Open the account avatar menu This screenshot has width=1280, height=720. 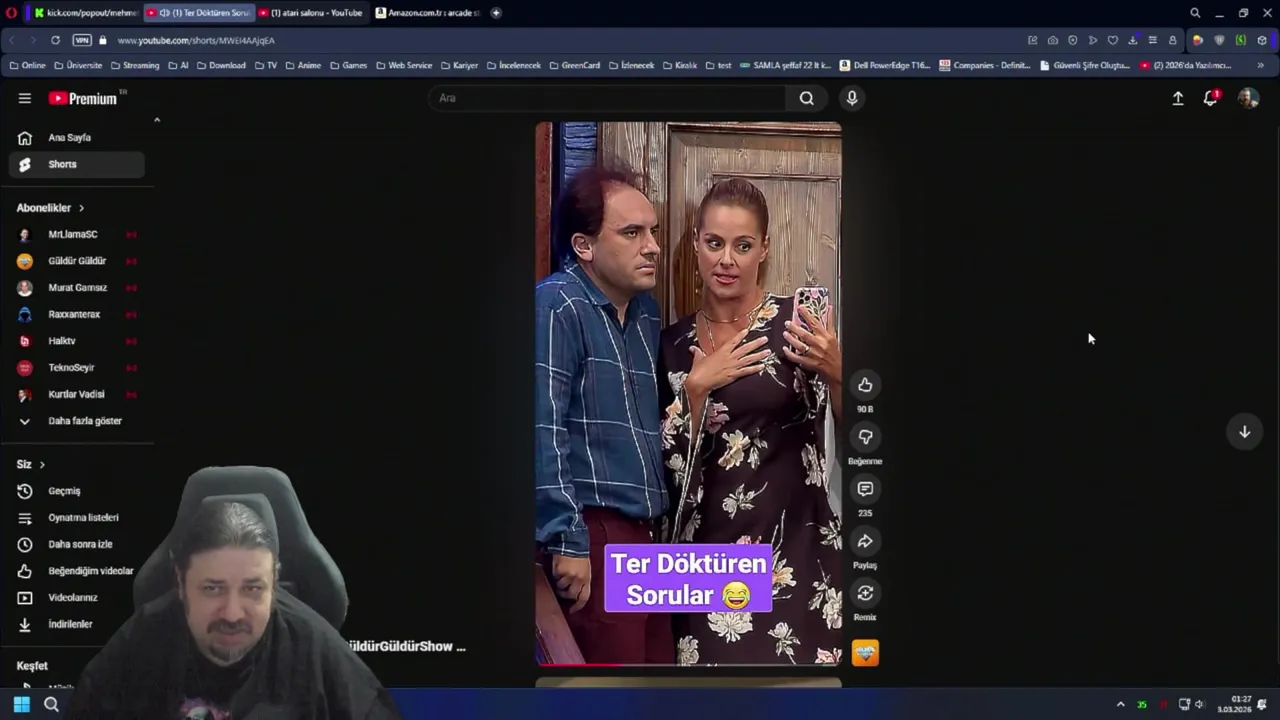click(1248, 98)
